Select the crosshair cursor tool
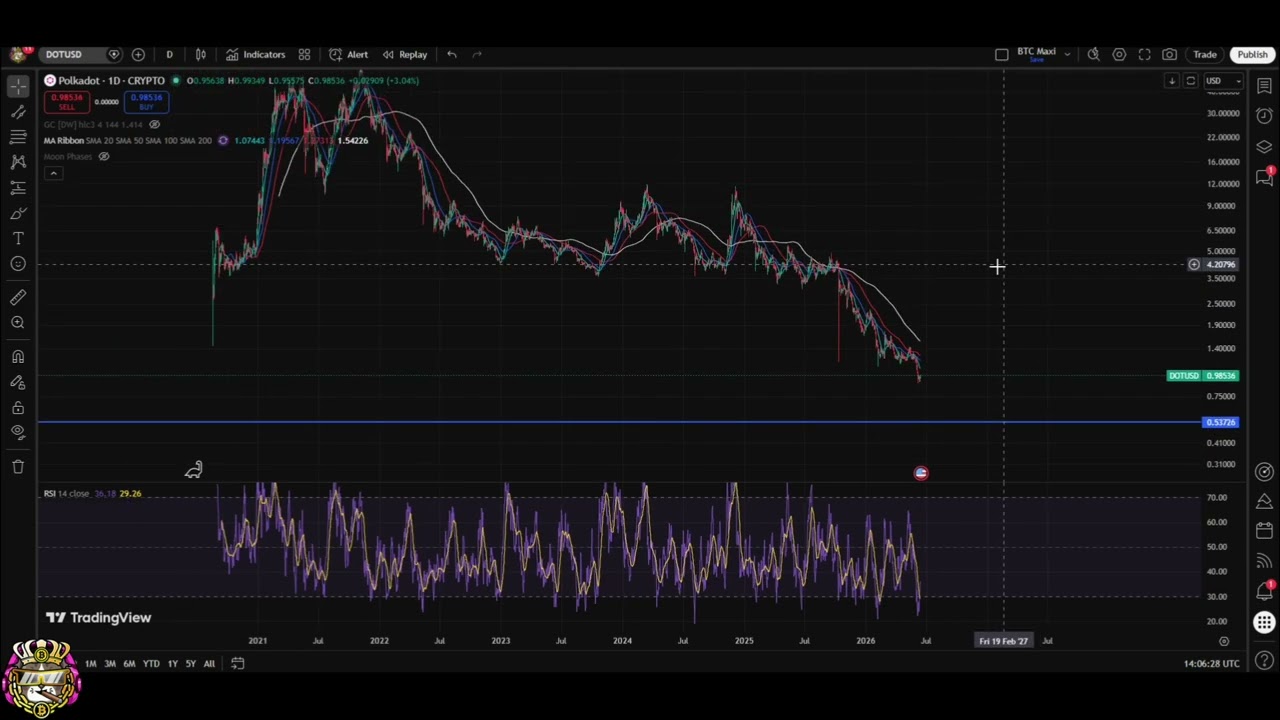1280x720 pixels. (x=18, y=87)
